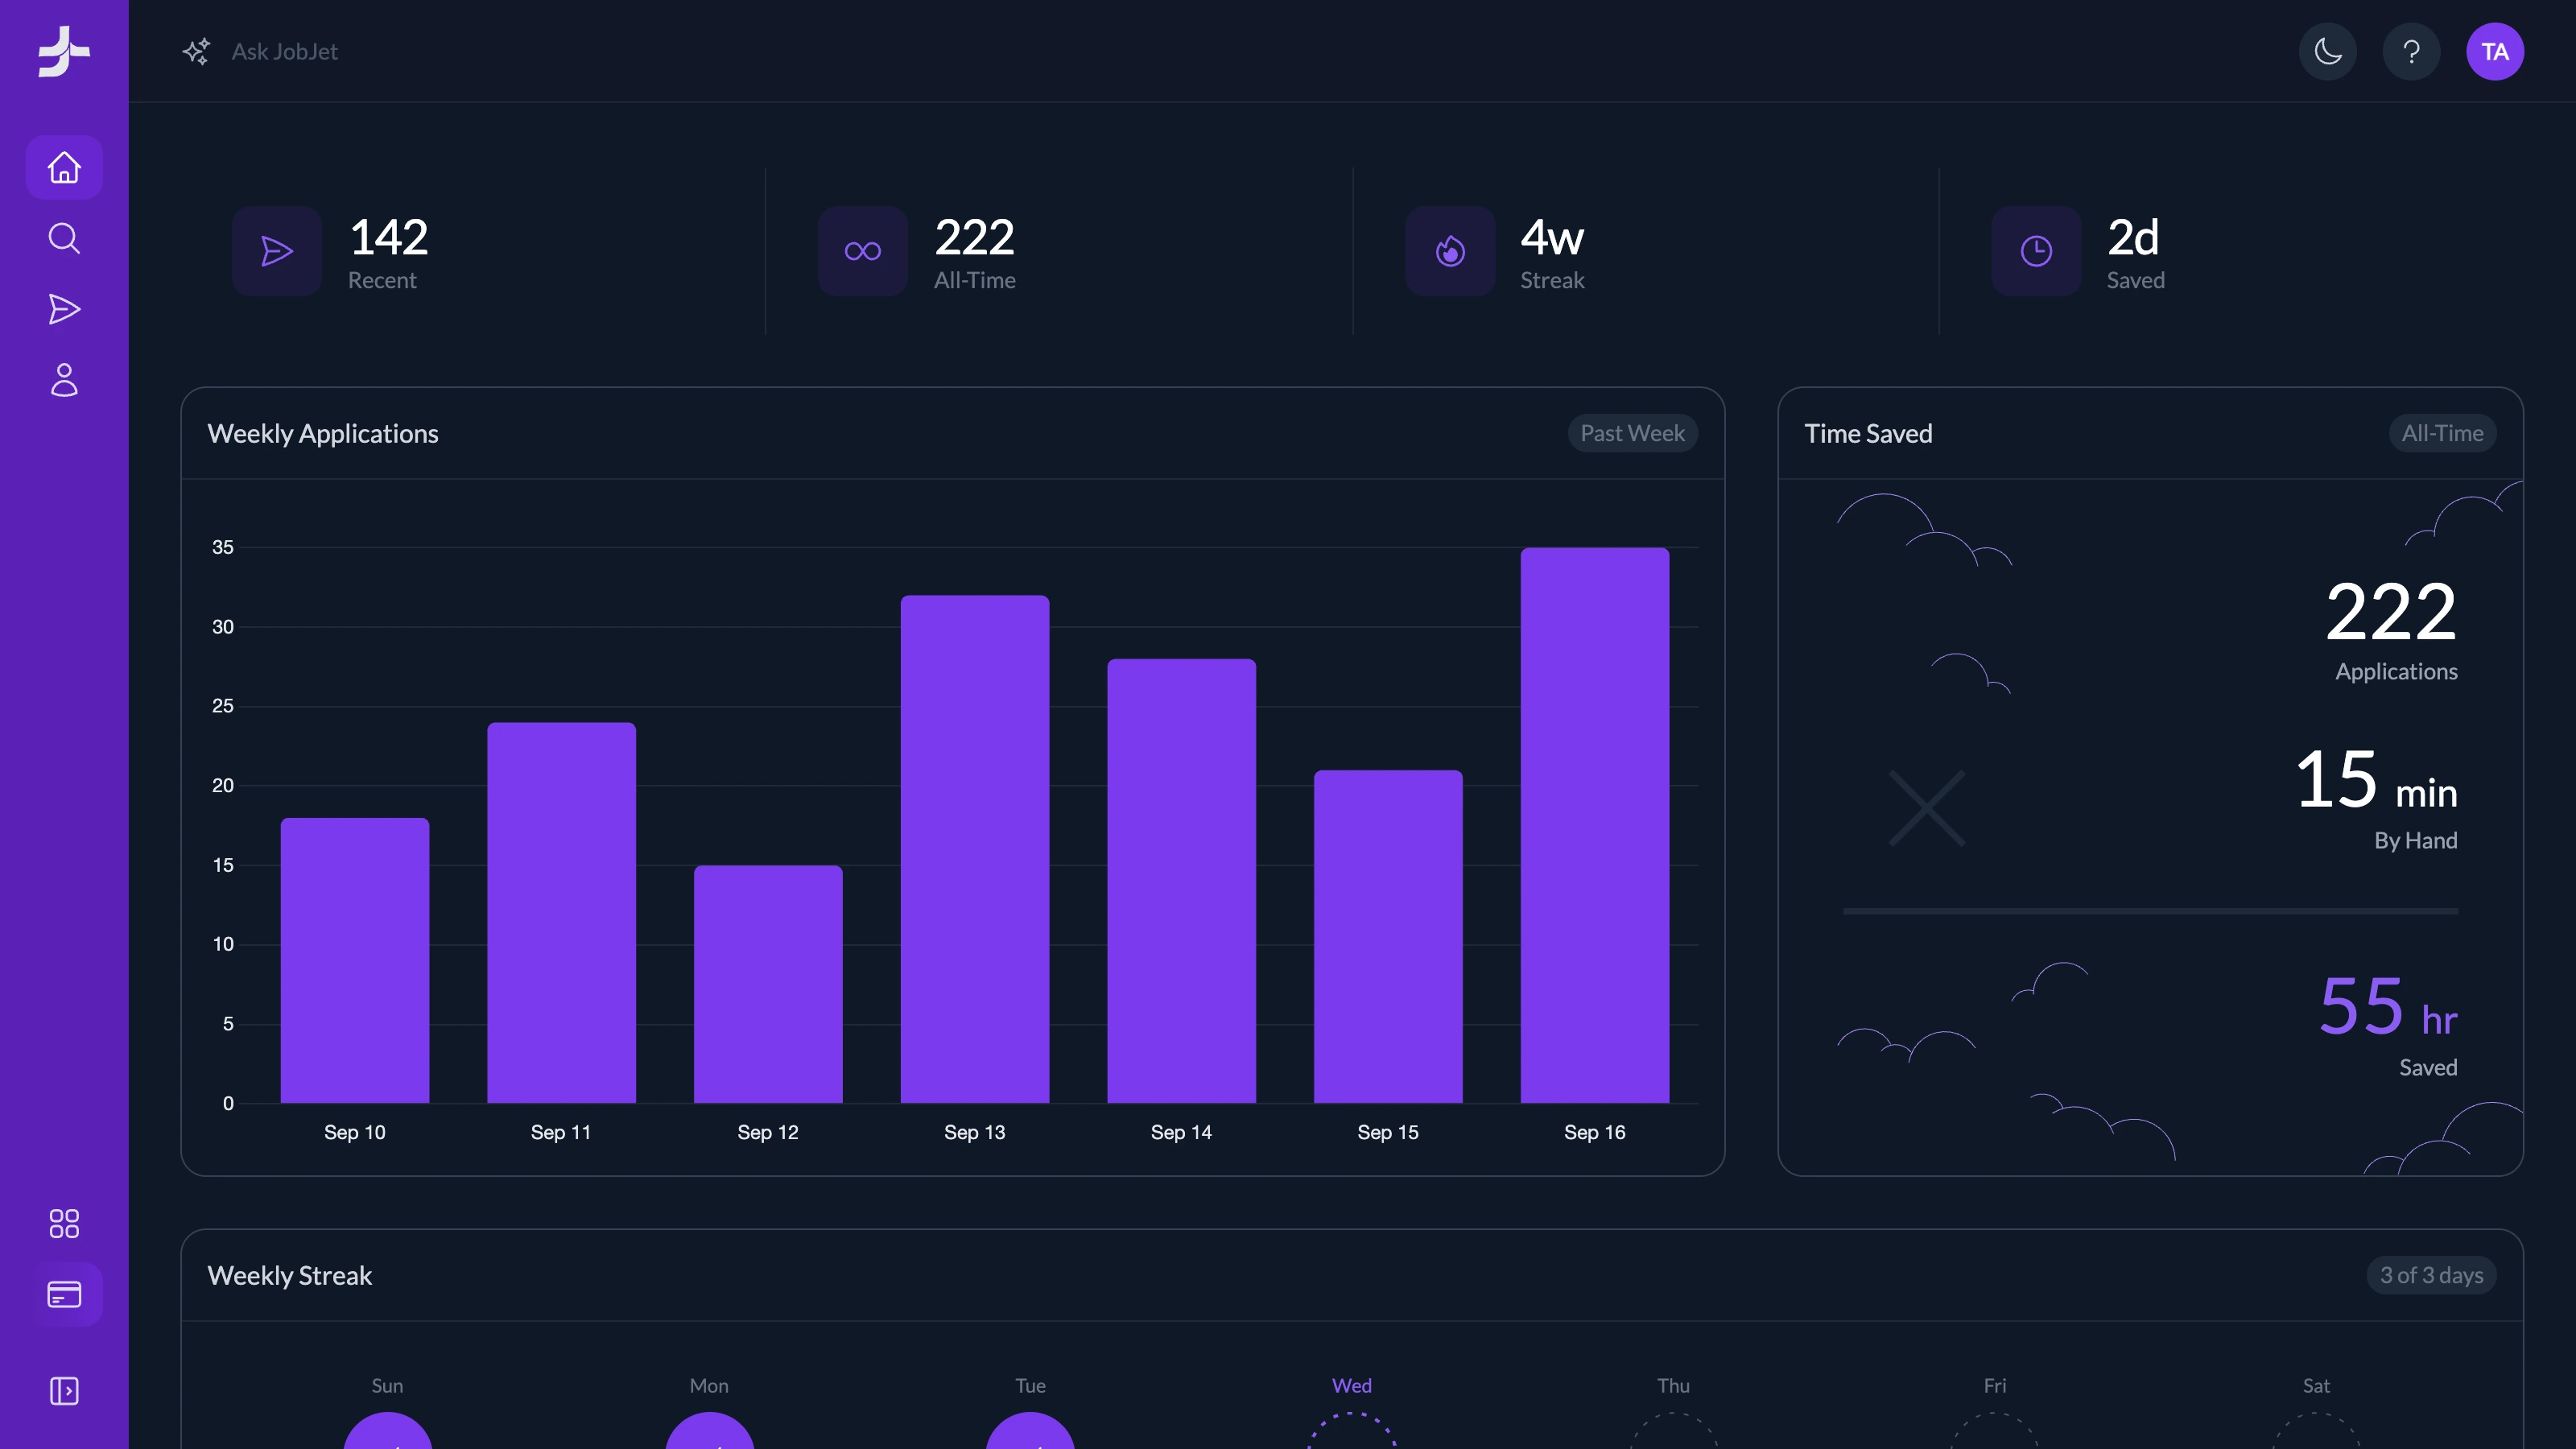Click the Past Week badge
Image resolution: width=2576 pixels, height=1449 pixels.
[1632, 433]
